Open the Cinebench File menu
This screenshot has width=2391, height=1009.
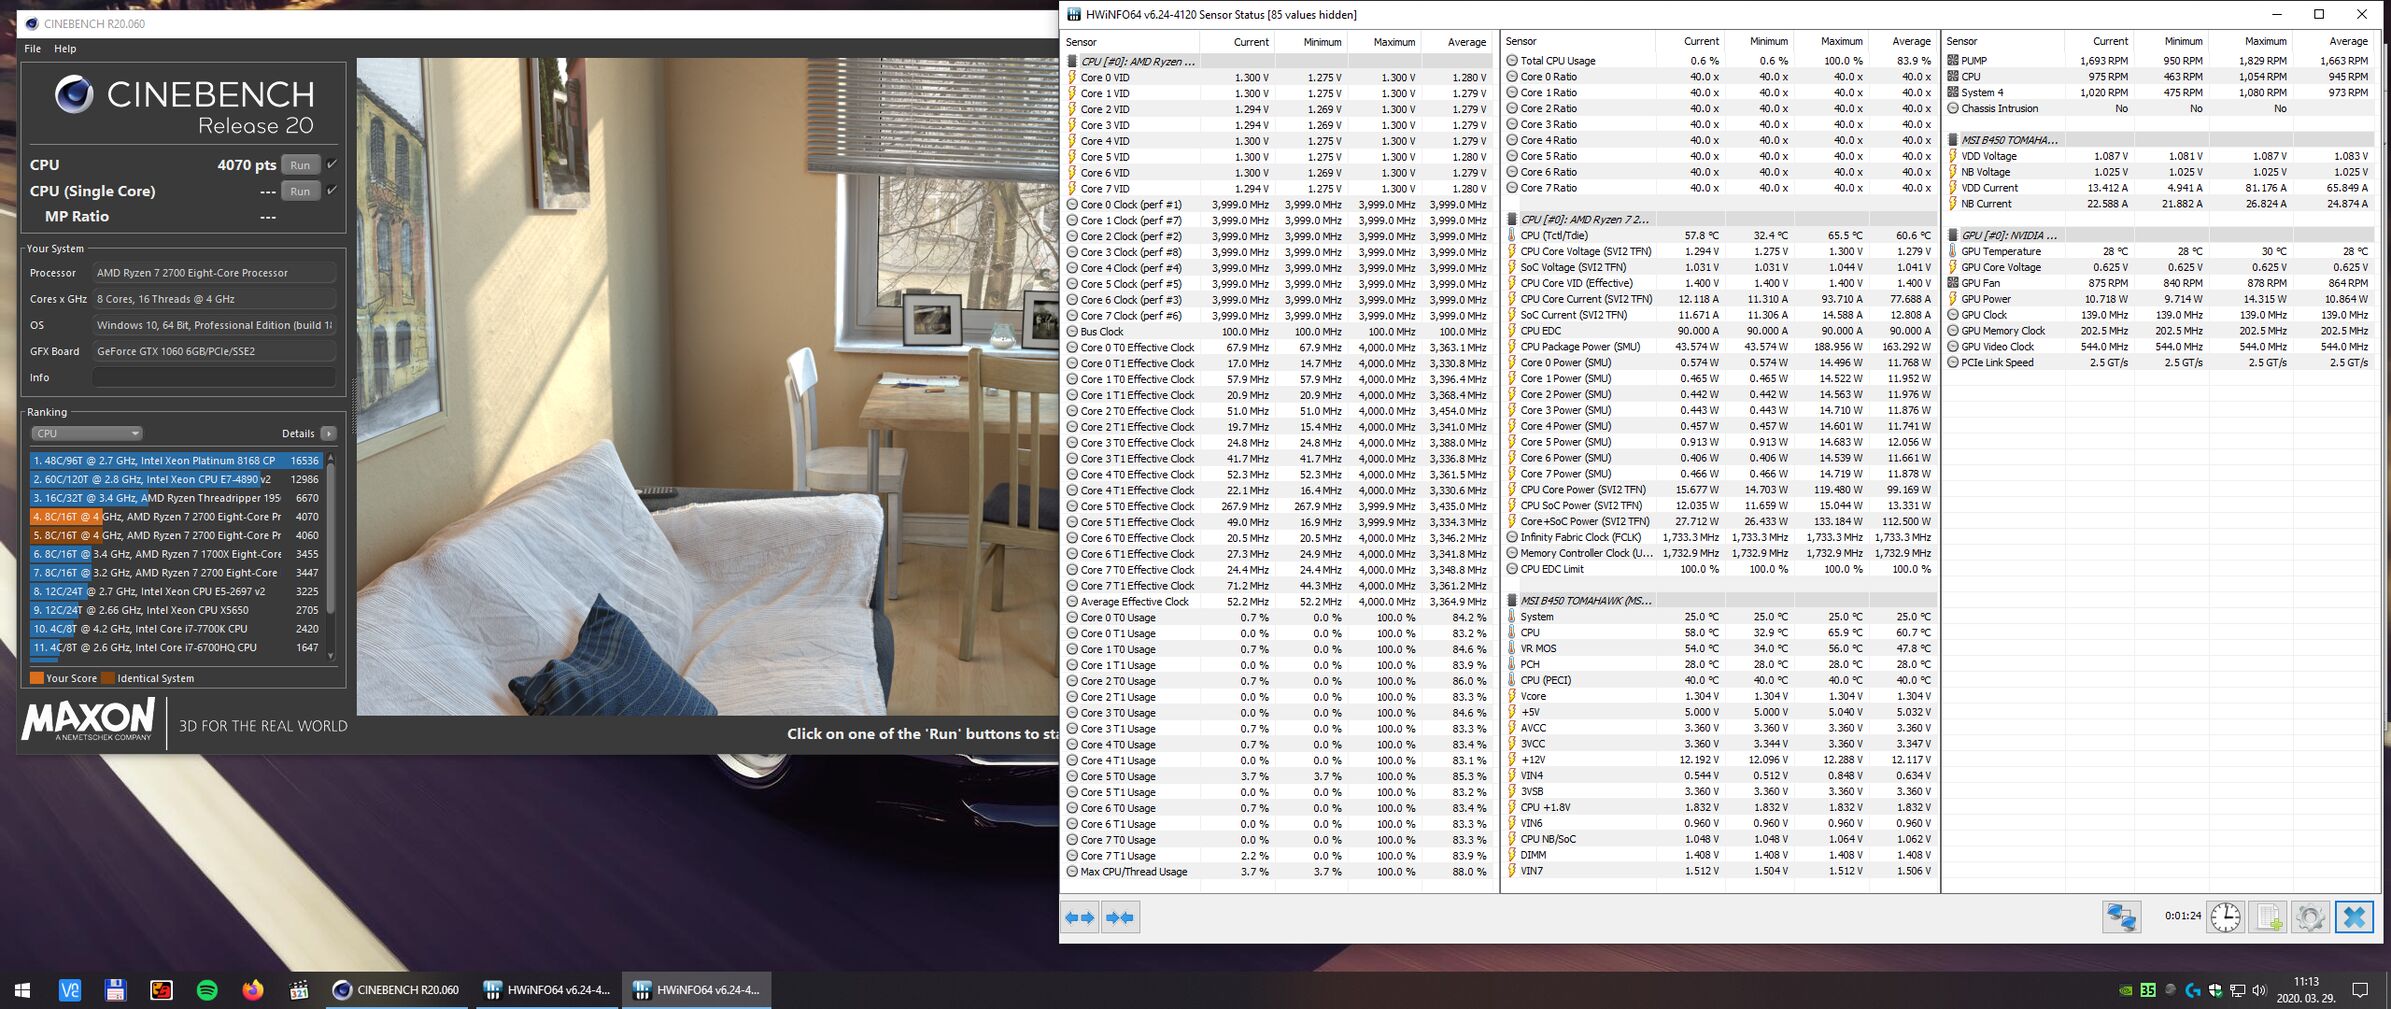click(x=32, y=48)
